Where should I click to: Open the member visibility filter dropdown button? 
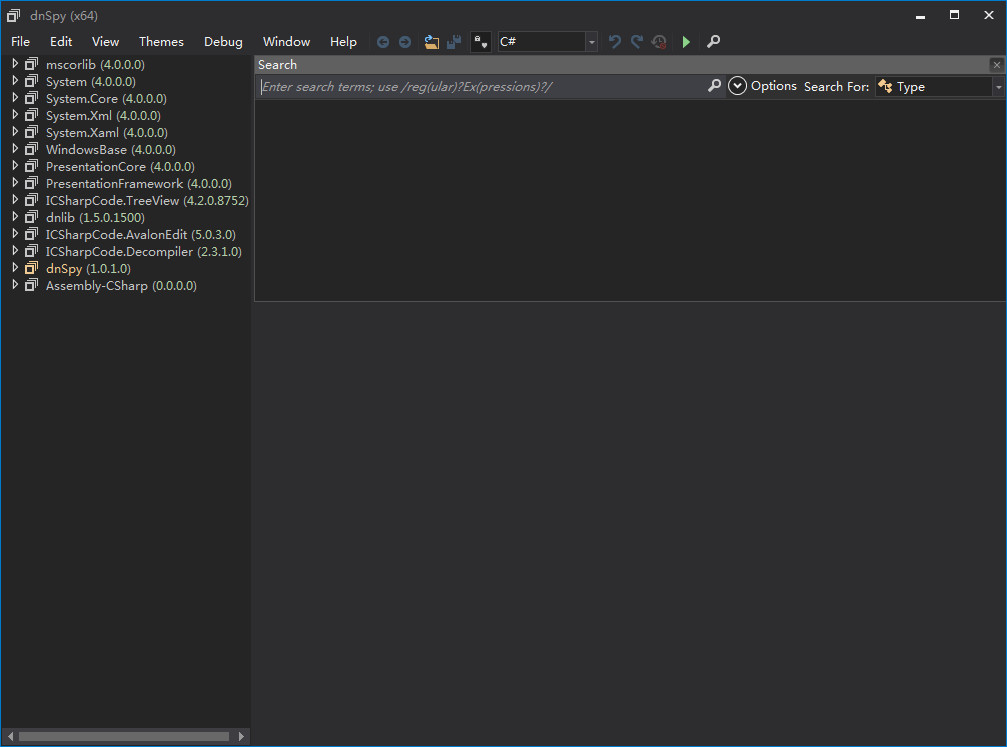point(481,42)
